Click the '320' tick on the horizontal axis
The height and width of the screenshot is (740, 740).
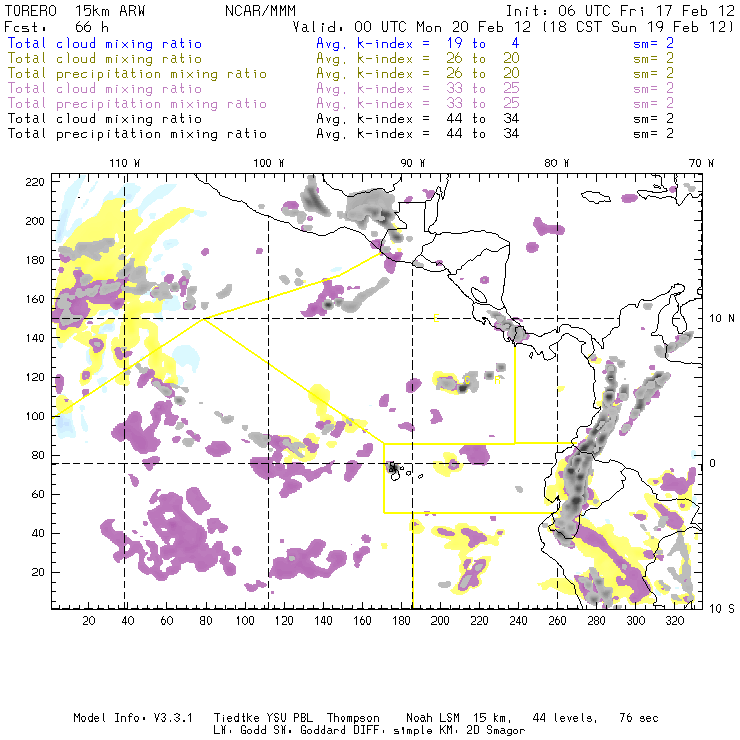675,621
